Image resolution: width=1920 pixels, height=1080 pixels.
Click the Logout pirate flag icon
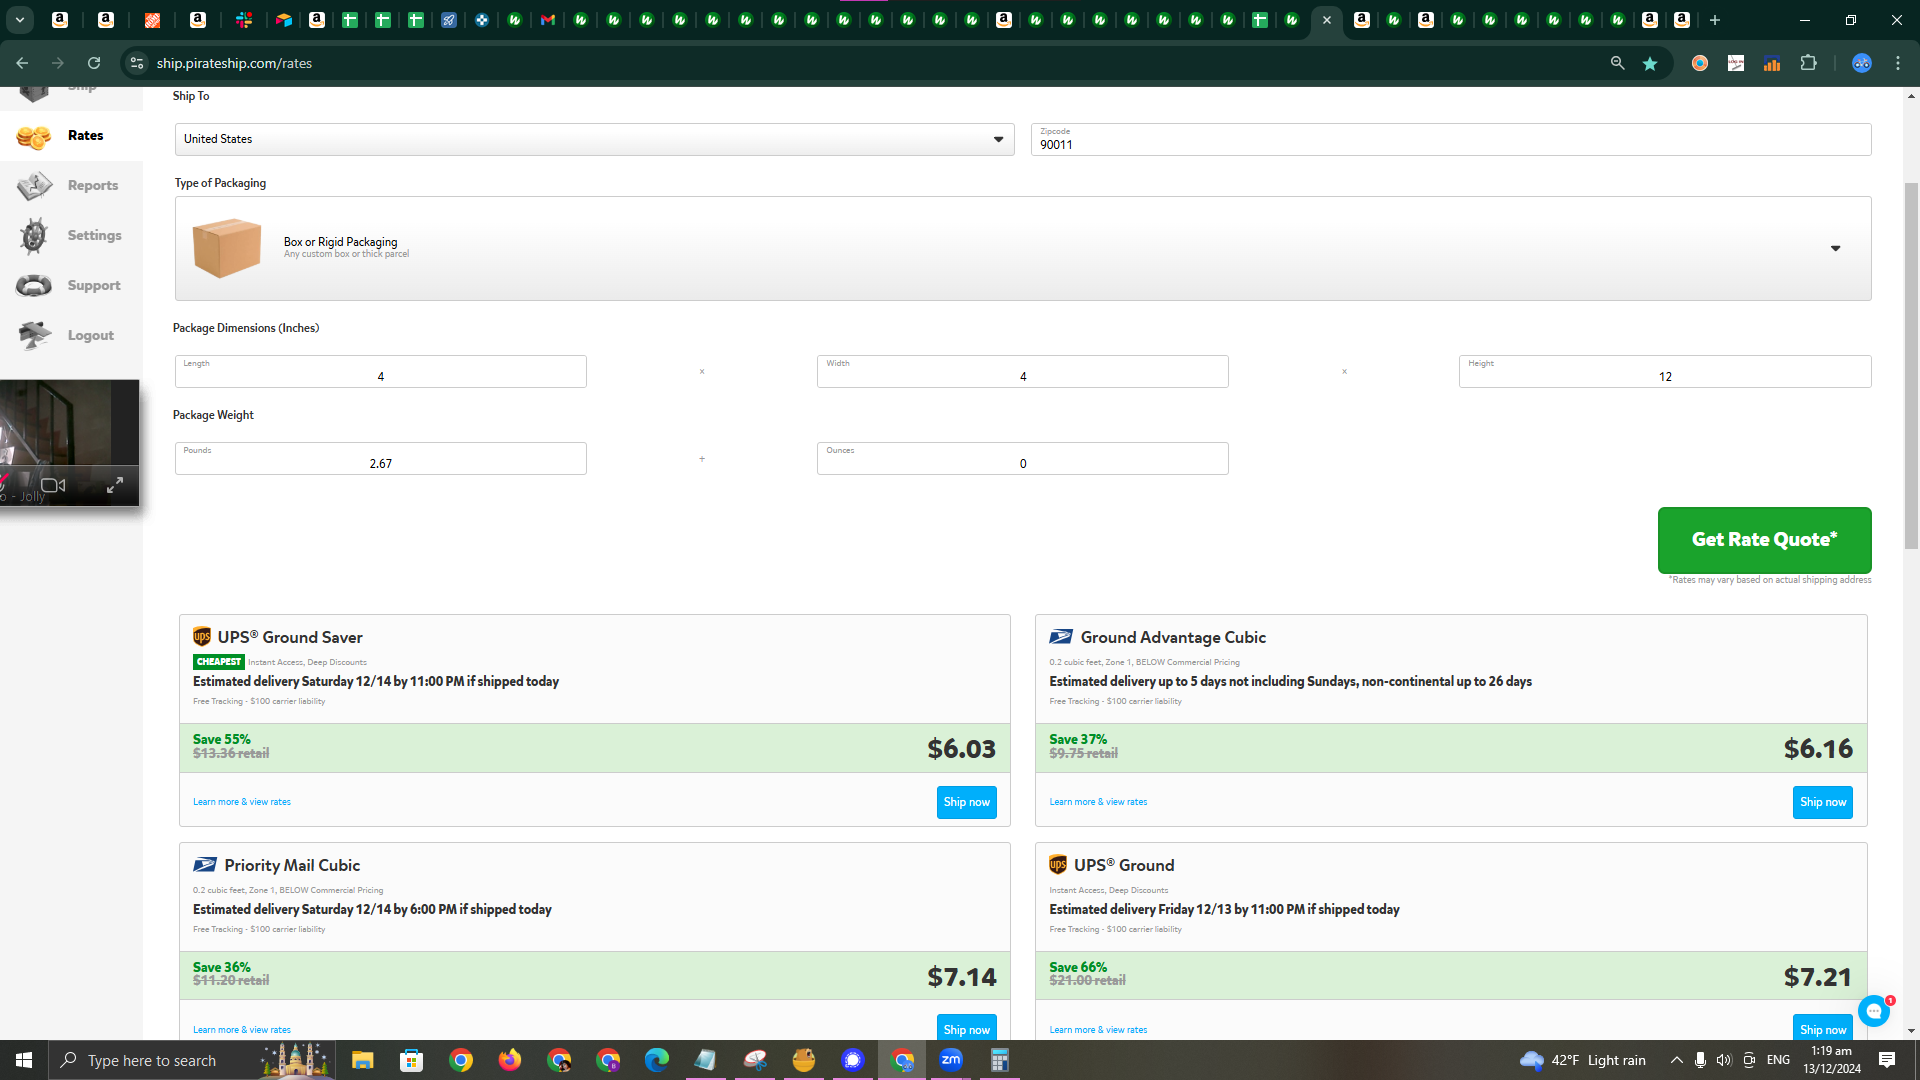[34, 336]
